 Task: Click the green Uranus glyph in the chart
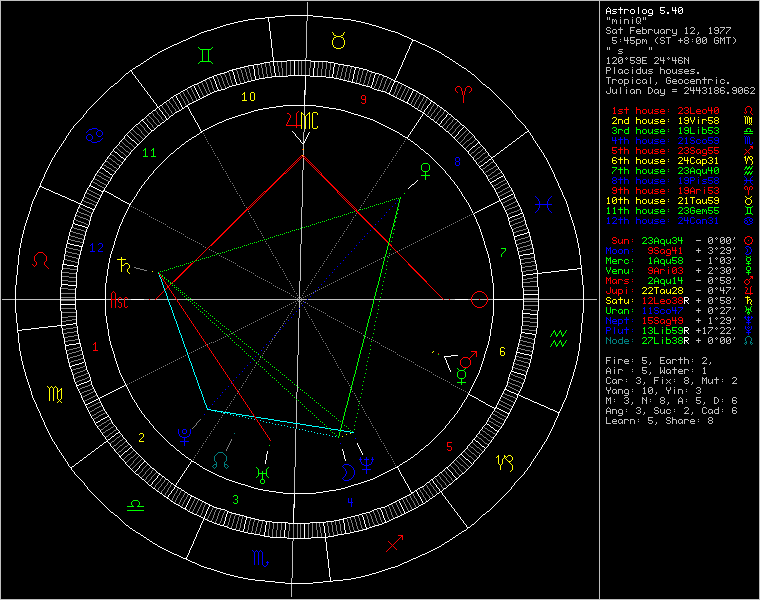[263, 474]
